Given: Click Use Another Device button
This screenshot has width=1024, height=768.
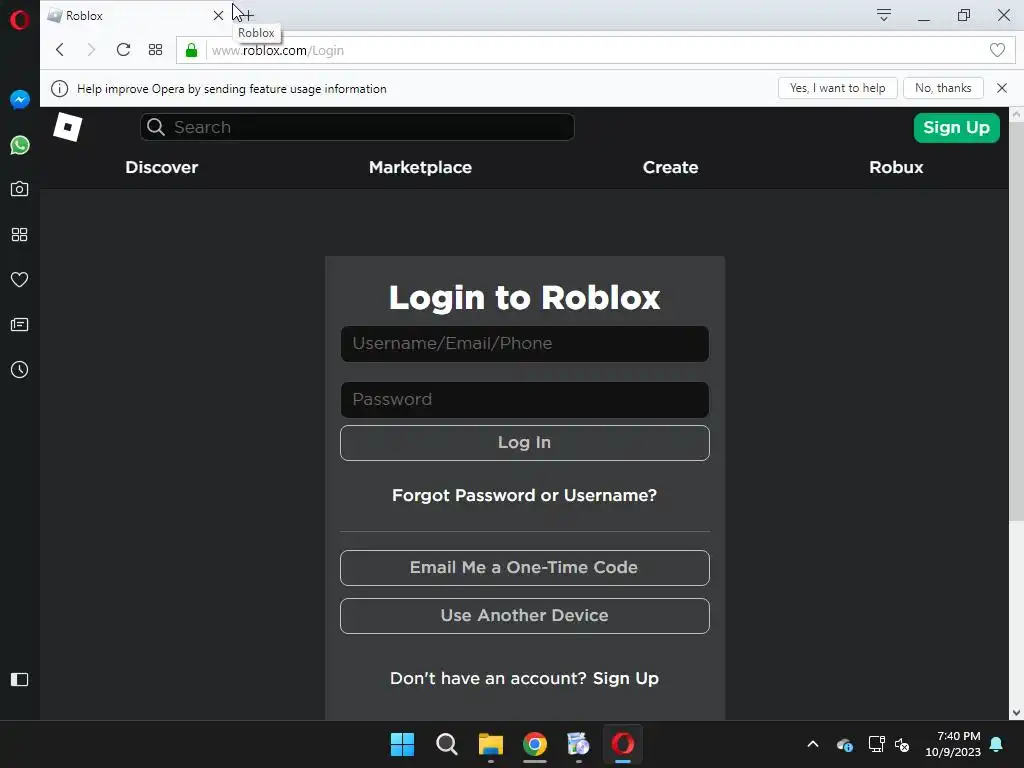Looking at the screenshot, I should click(524, 616).
